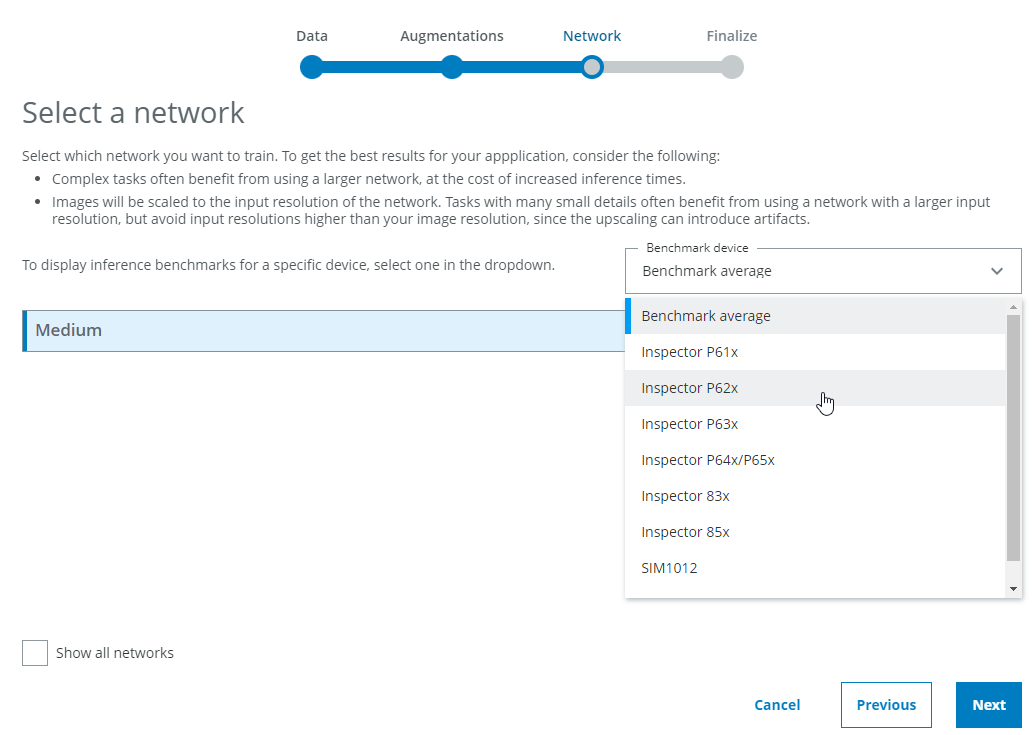The width and height of the screenshot is (1032, 735).
Task: Choose Inspector P64x/P65x device
Action: click(708, 460)
